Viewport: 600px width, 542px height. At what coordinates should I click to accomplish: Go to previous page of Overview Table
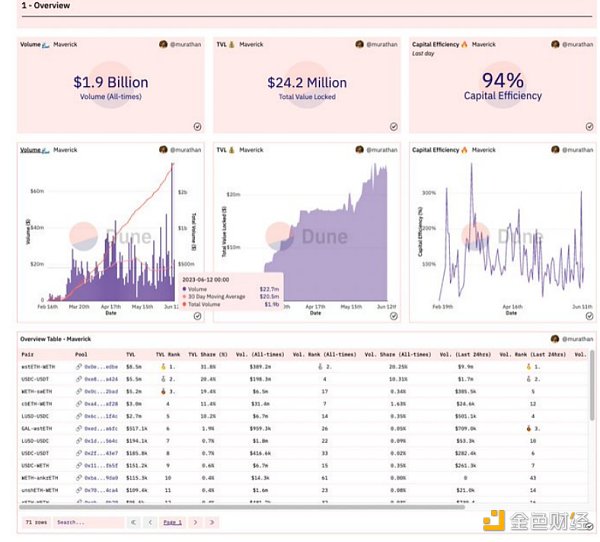[x=148, y=522]
